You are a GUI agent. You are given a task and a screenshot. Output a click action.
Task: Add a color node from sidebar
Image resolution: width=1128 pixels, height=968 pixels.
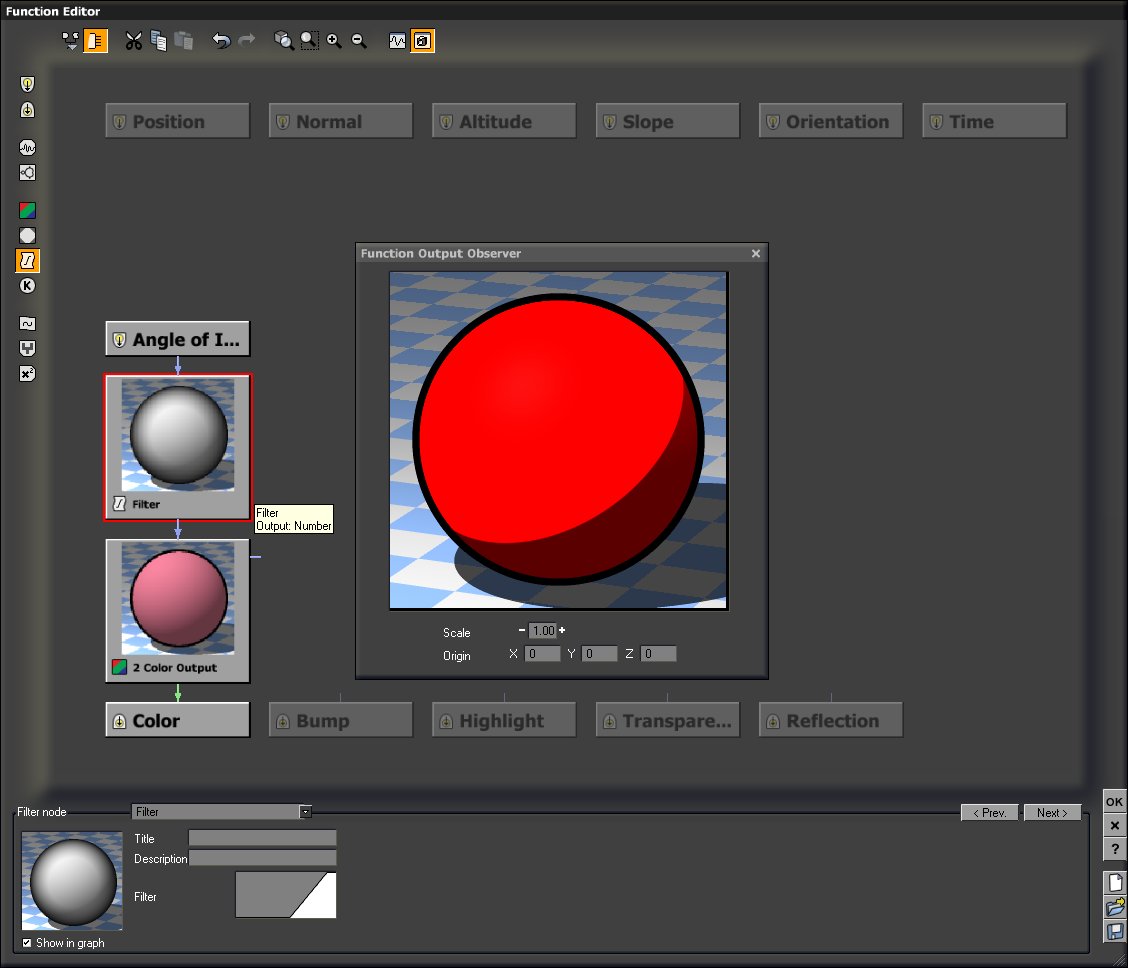pos(28,211)
